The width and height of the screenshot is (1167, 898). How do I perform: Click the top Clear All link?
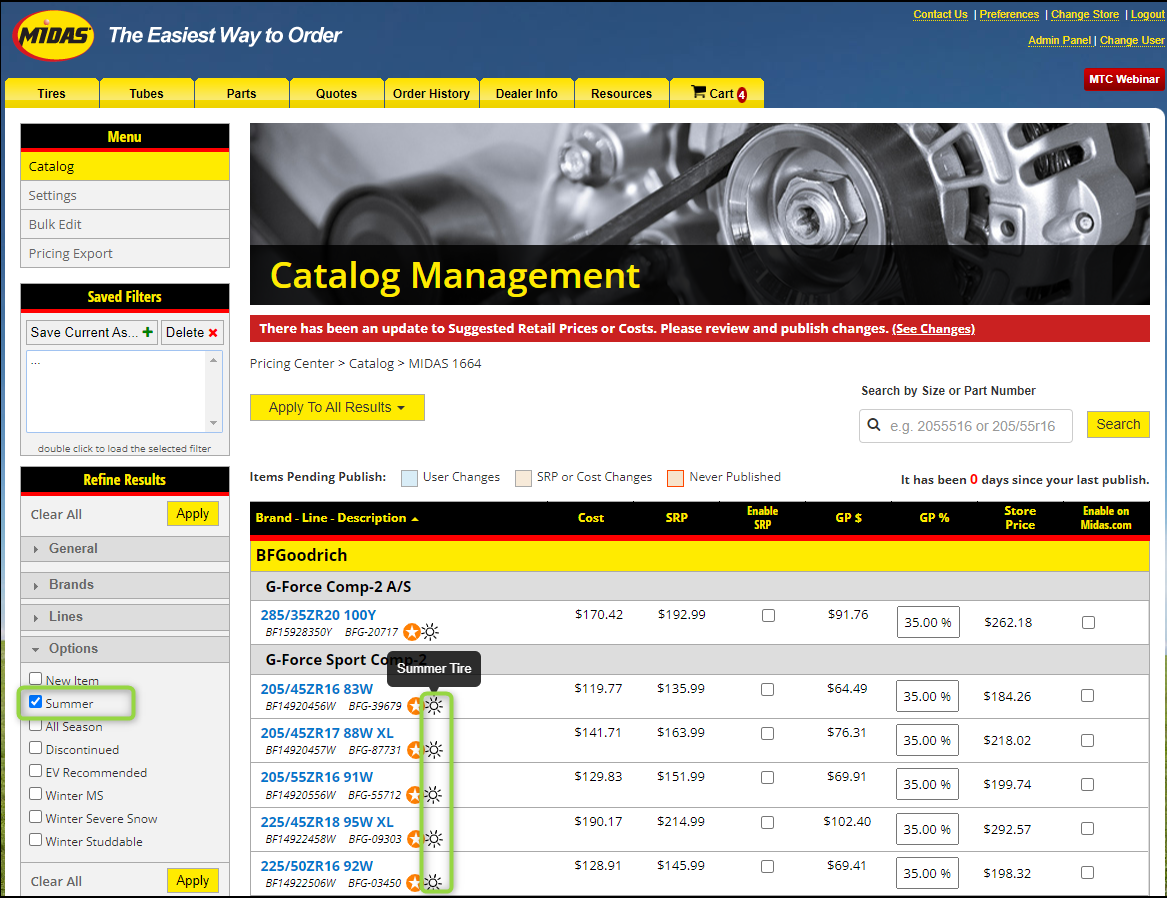pos(56,514)
